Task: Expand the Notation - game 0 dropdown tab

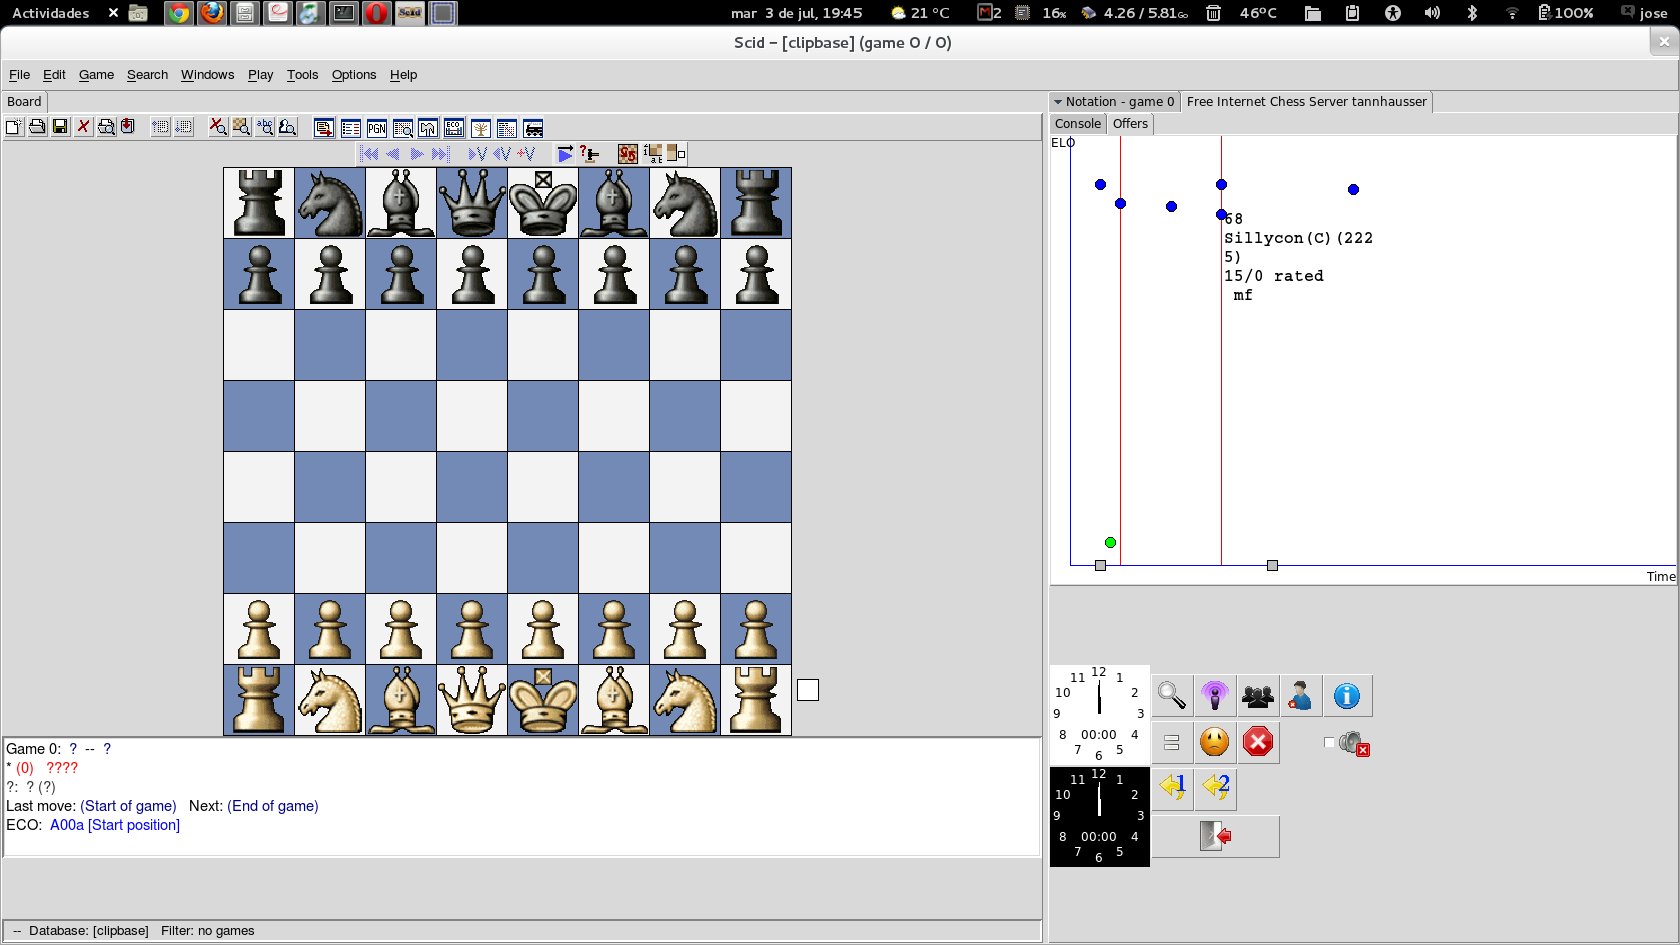Action: (x=1114, y=102)
